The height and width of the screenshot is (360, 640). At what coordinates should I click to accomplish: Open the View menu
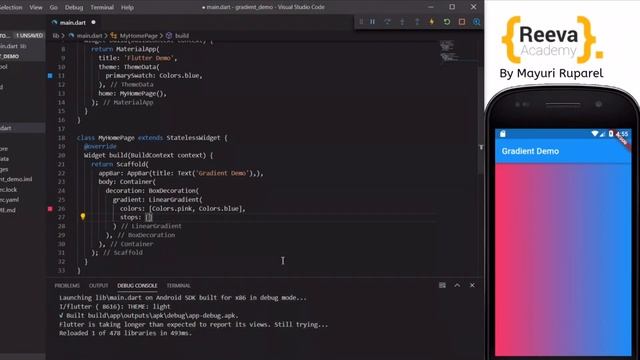(36, 7)
